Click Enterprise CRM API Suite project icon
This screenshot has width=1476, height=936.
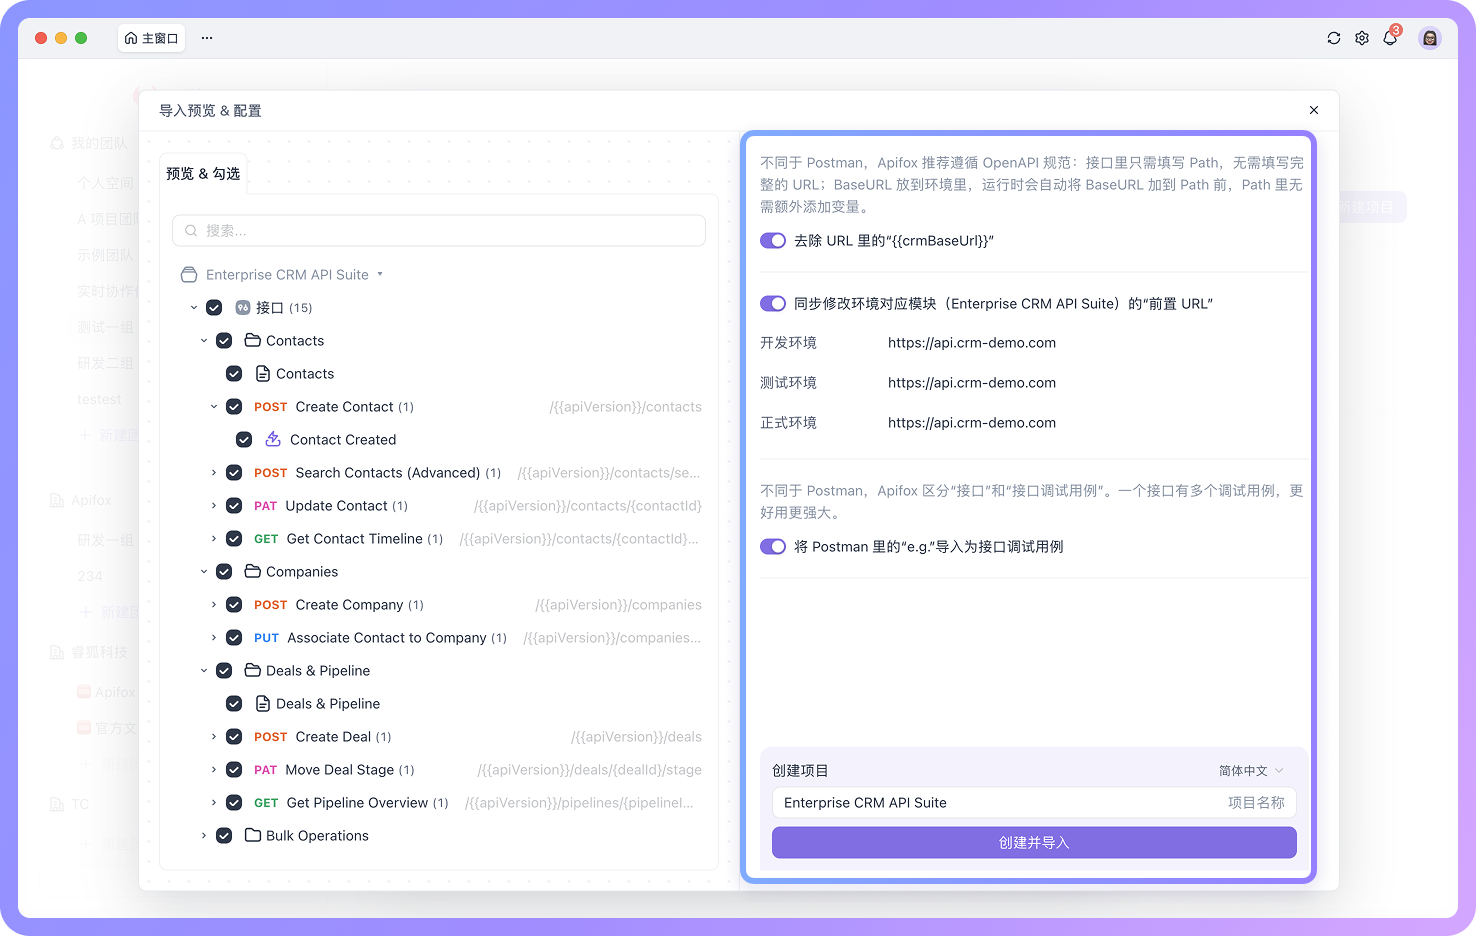tap(189, 274)
